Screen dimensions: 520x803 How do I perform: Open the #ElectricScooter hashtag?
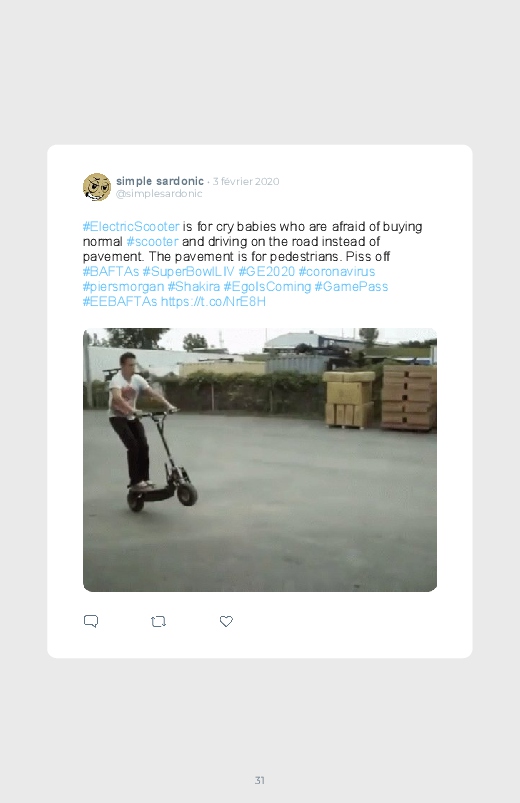[x=131, y=226]
